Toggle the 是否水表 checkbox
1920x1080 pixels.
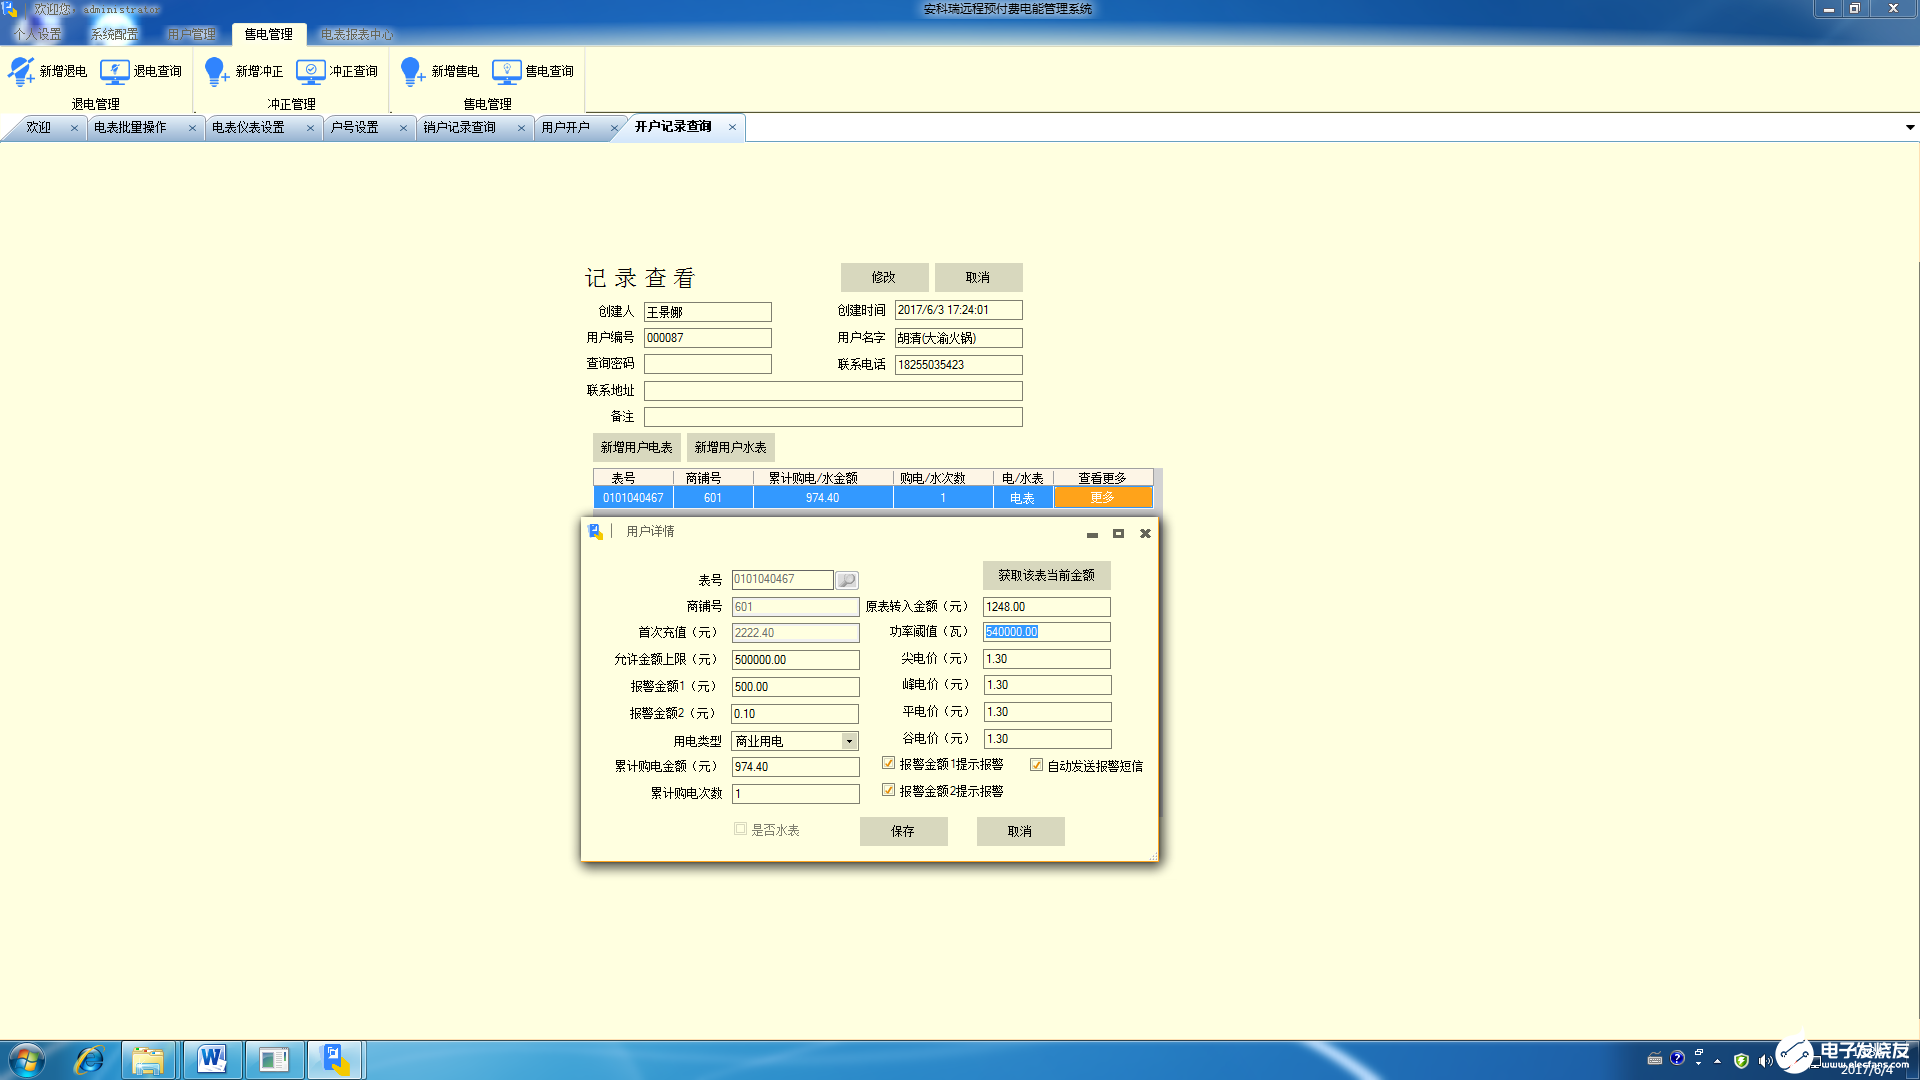pos(740,829)
